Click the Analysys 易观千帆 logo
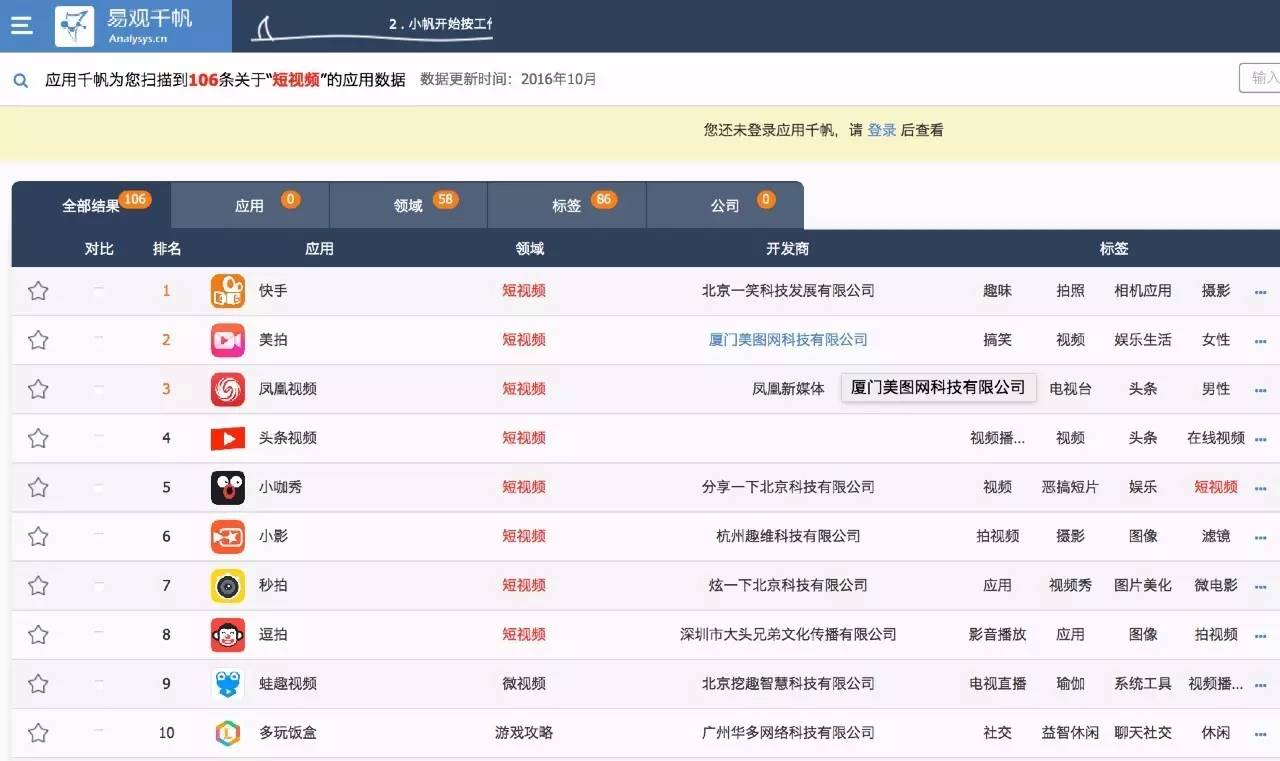Screen dimensions: 1280x761 [124, 26]
